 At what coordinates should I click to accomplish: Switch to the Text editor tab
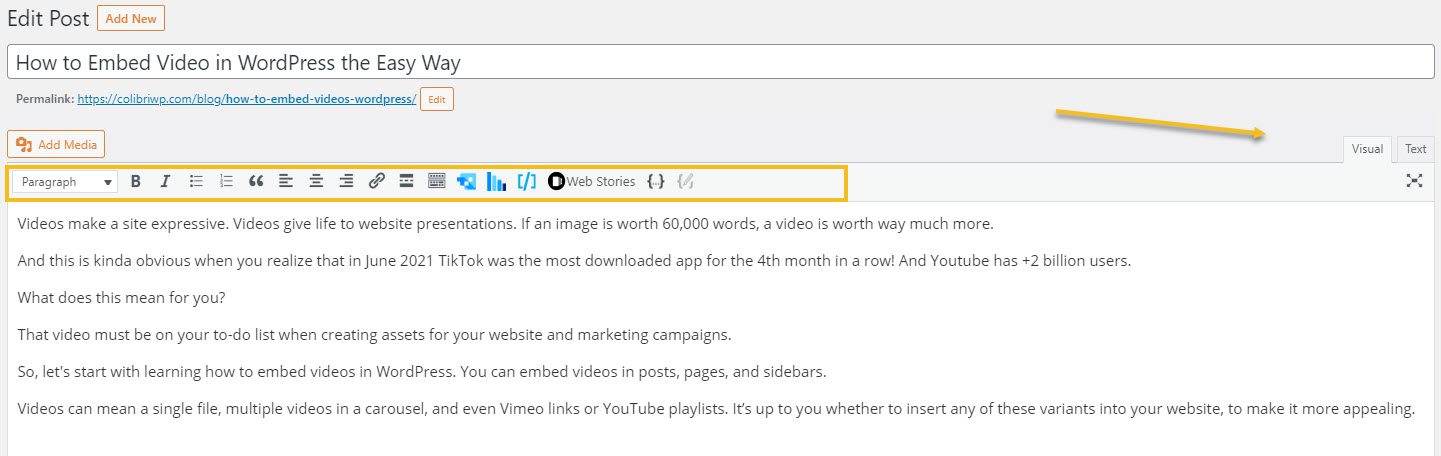tap(1415, 149)
